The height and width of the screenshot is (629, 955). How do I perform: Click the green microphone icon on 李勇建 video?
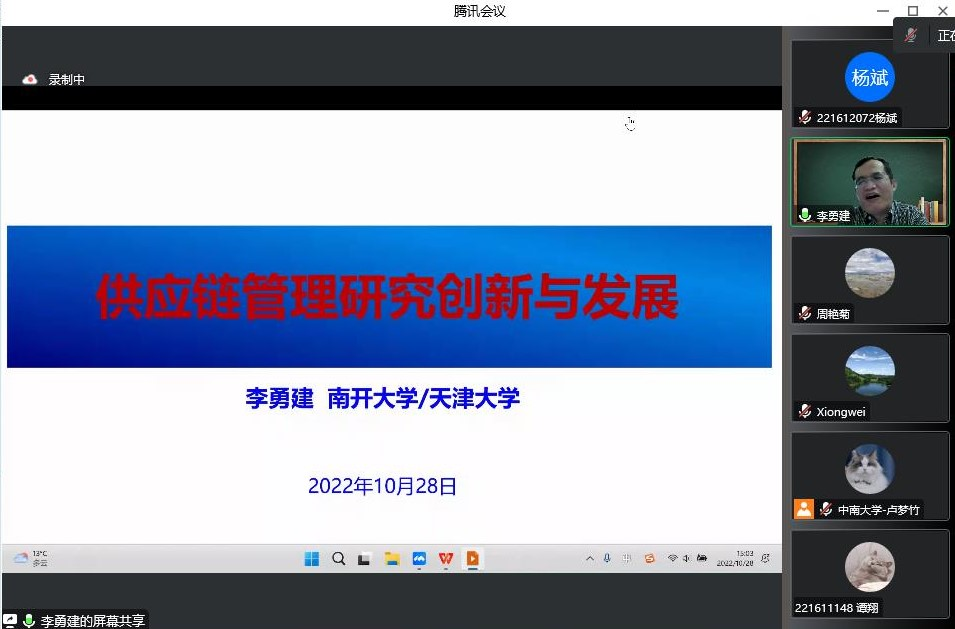click(x=805, y=216)
